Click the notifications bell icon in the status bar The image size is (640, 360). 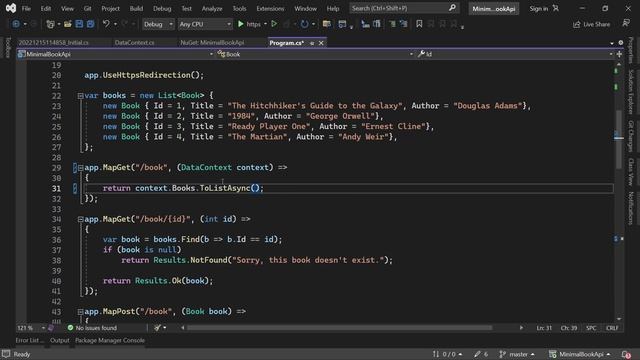(626, 354)
